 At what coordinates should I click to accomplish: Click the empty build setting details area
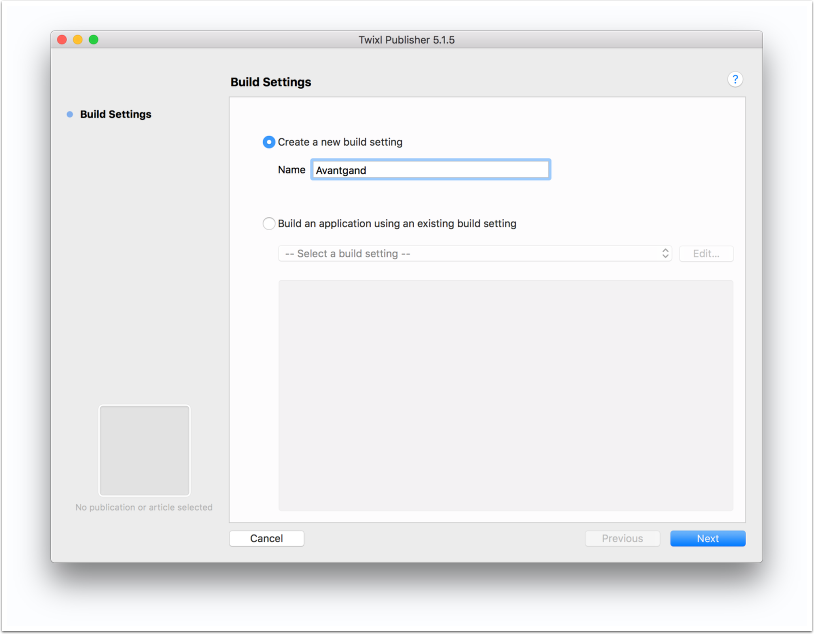pos(506,396)
